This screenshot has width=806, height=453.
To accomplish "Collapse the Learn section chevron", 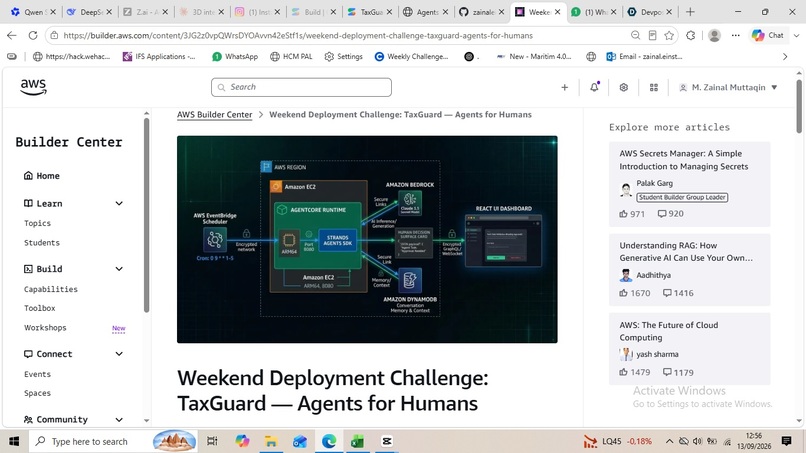I will tap(119, 204).
